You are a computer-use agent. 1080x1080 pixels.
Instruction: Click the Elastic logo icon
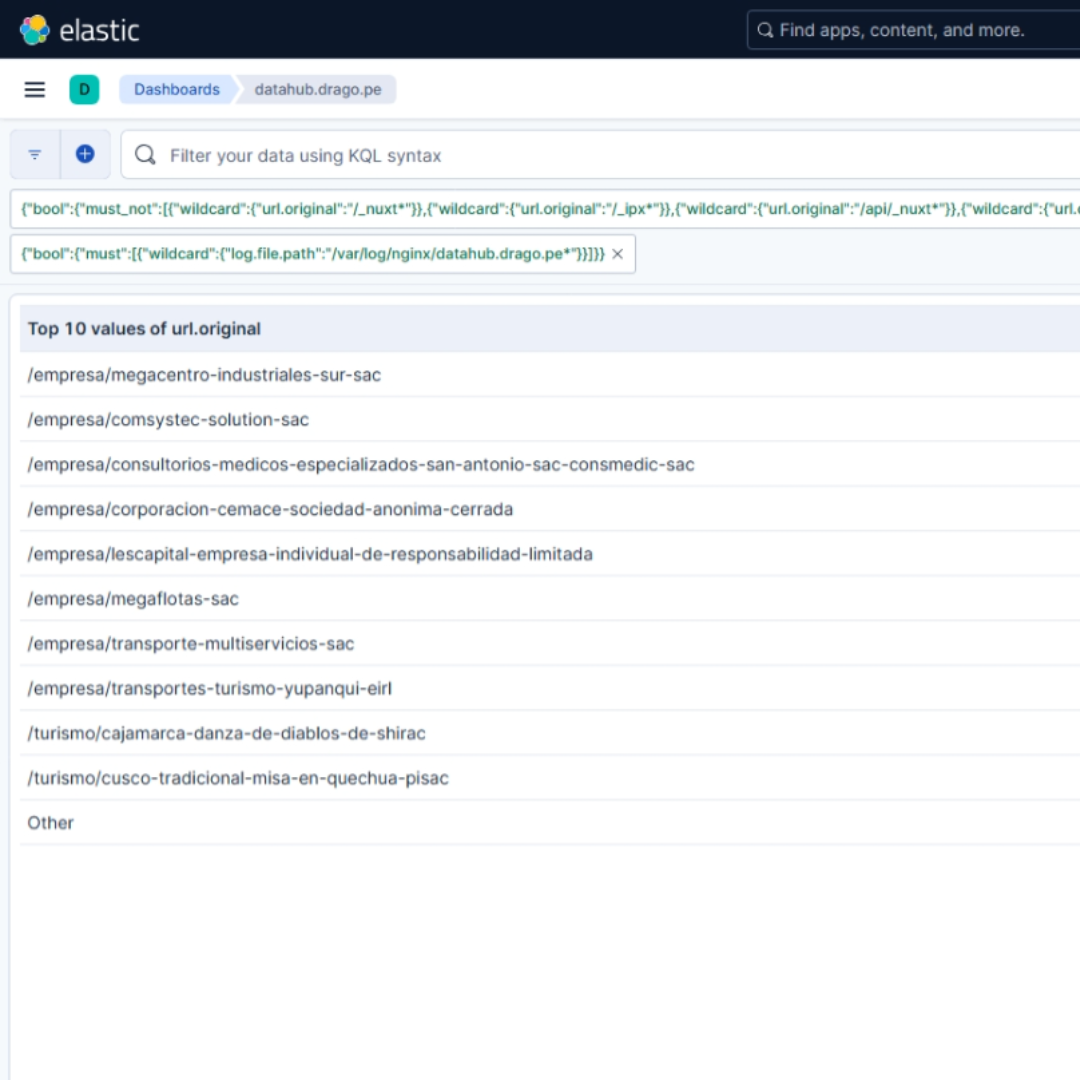coord(34,30)
